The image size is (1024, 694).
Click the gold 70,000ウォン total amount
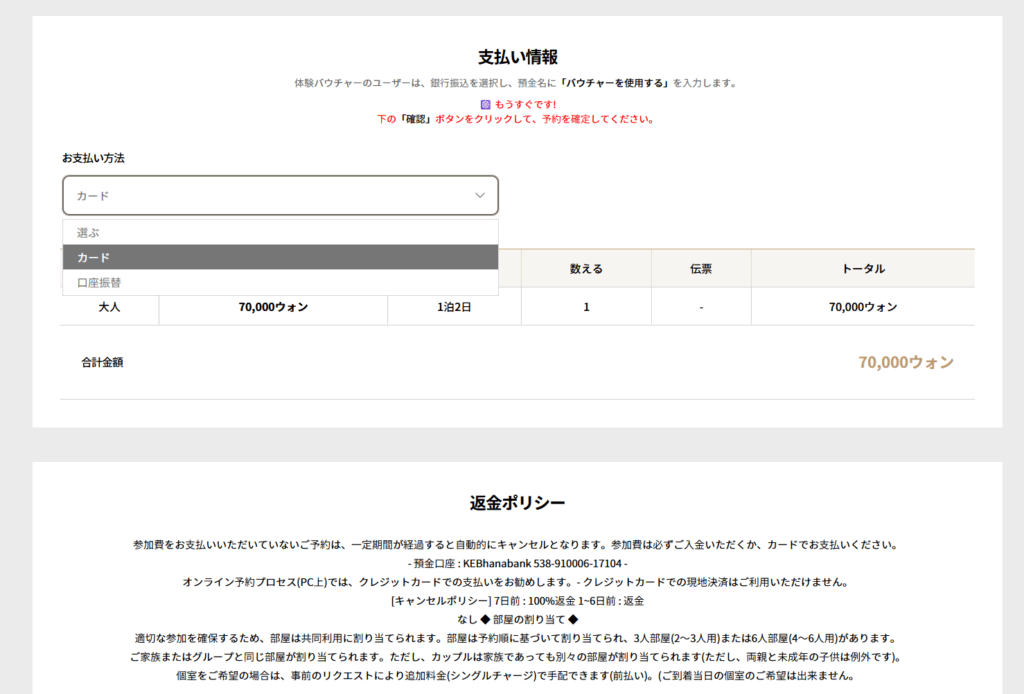pos(905,362)
